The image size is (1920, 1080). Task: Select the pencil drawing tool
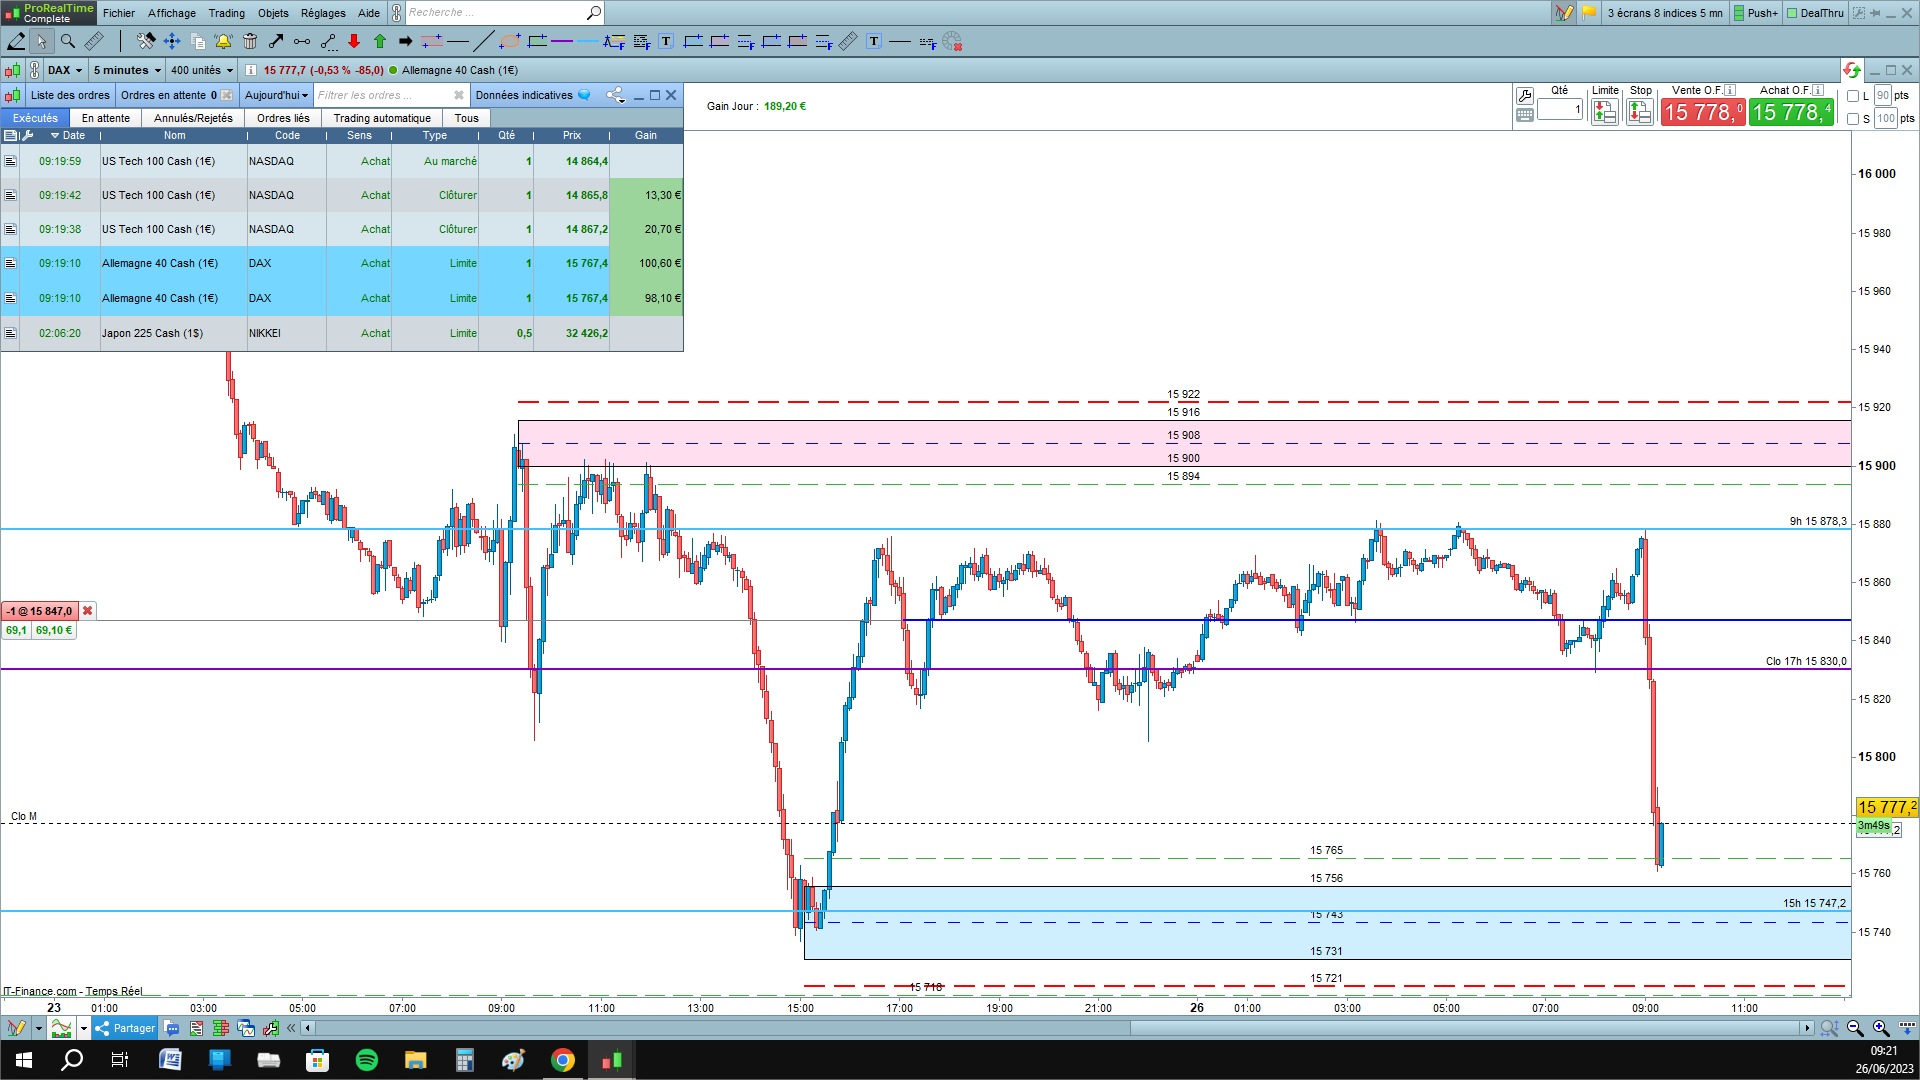coord(16,41)
